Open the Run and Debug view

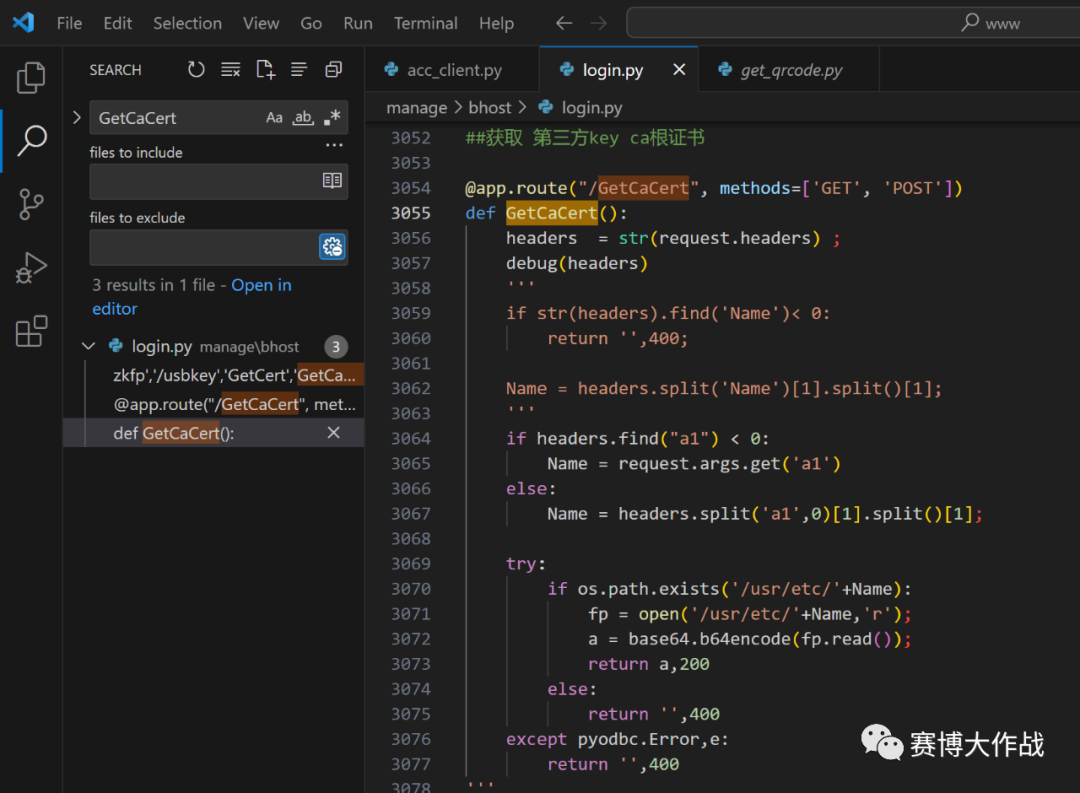(x=31, y=267)
